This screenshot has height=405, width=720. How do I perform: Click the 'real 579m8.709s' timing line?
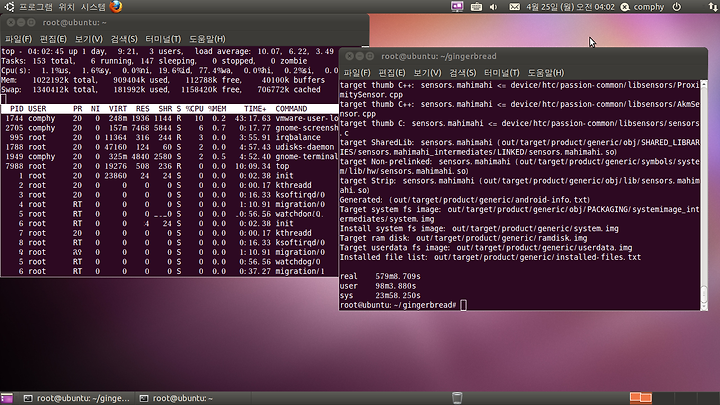click(x=380, y=276)
